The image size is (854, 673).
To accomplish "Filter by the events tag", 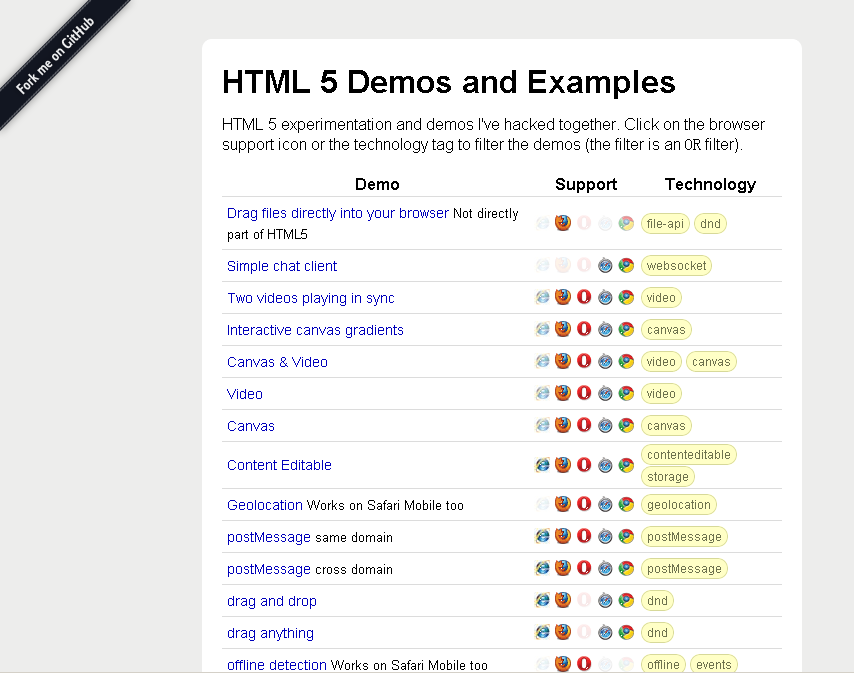I will coord(714,664).
